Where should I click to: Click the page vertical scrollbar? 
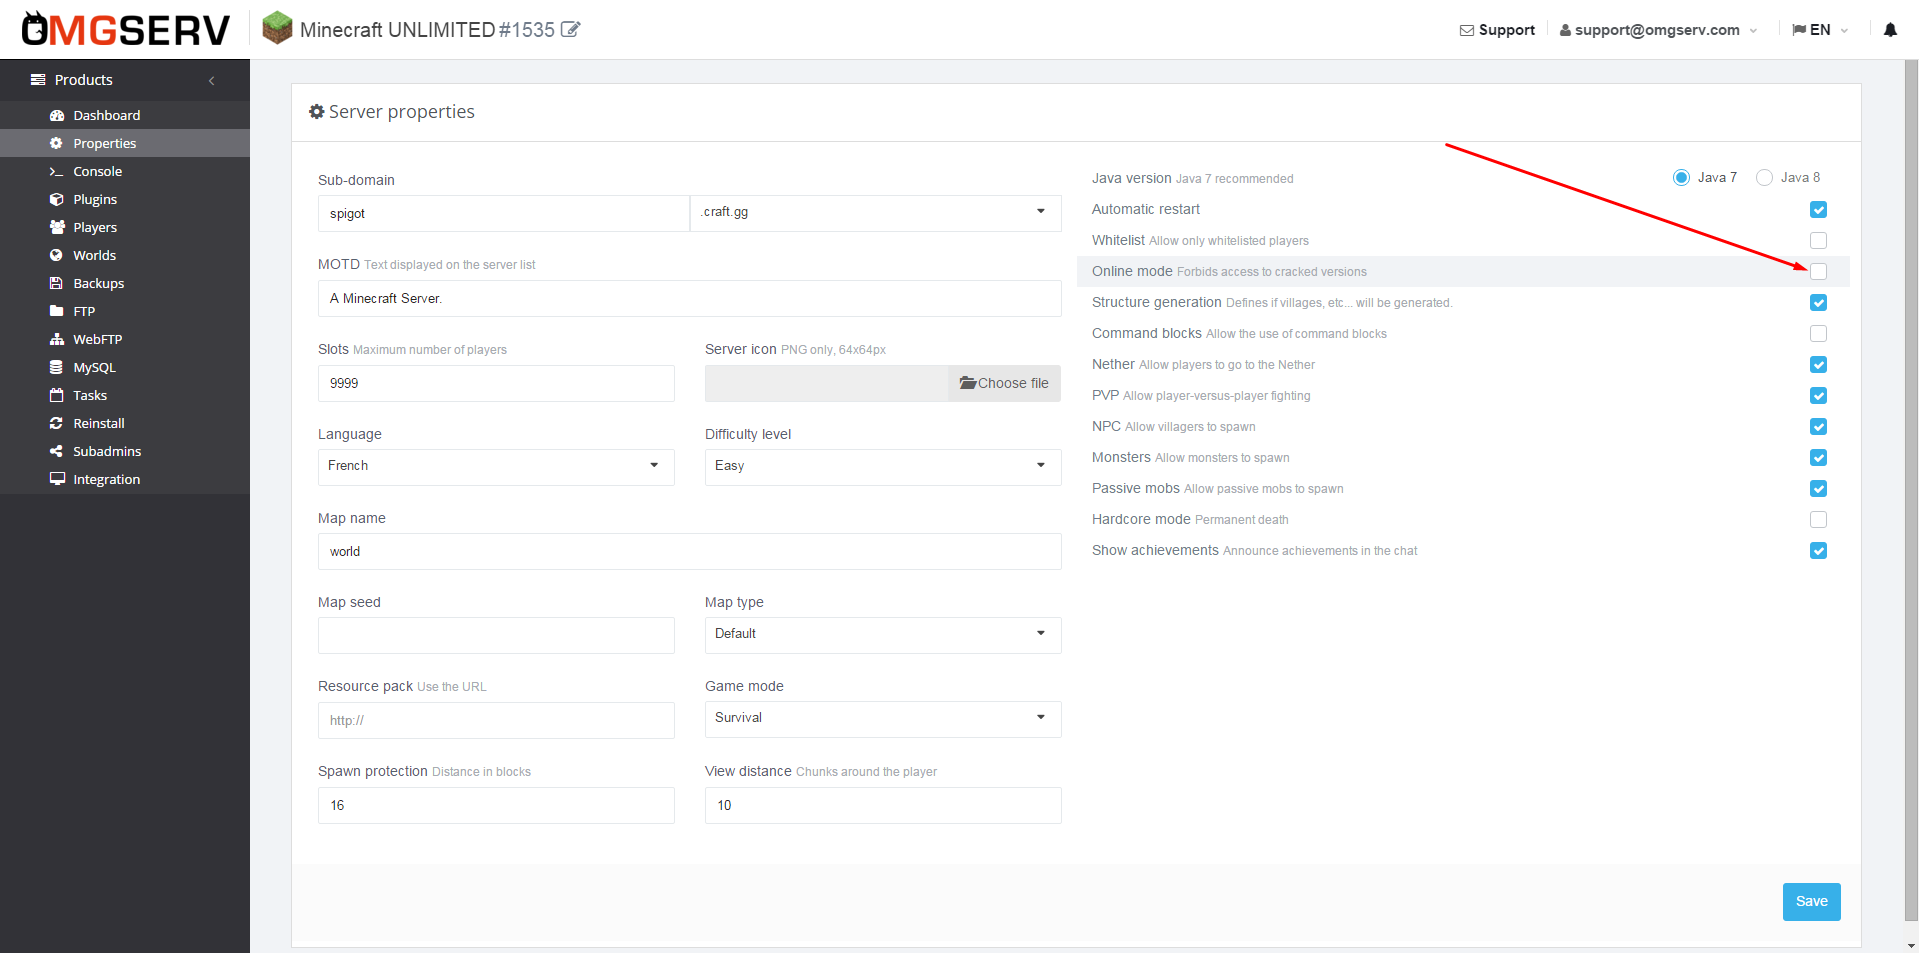click(1911, 490)
